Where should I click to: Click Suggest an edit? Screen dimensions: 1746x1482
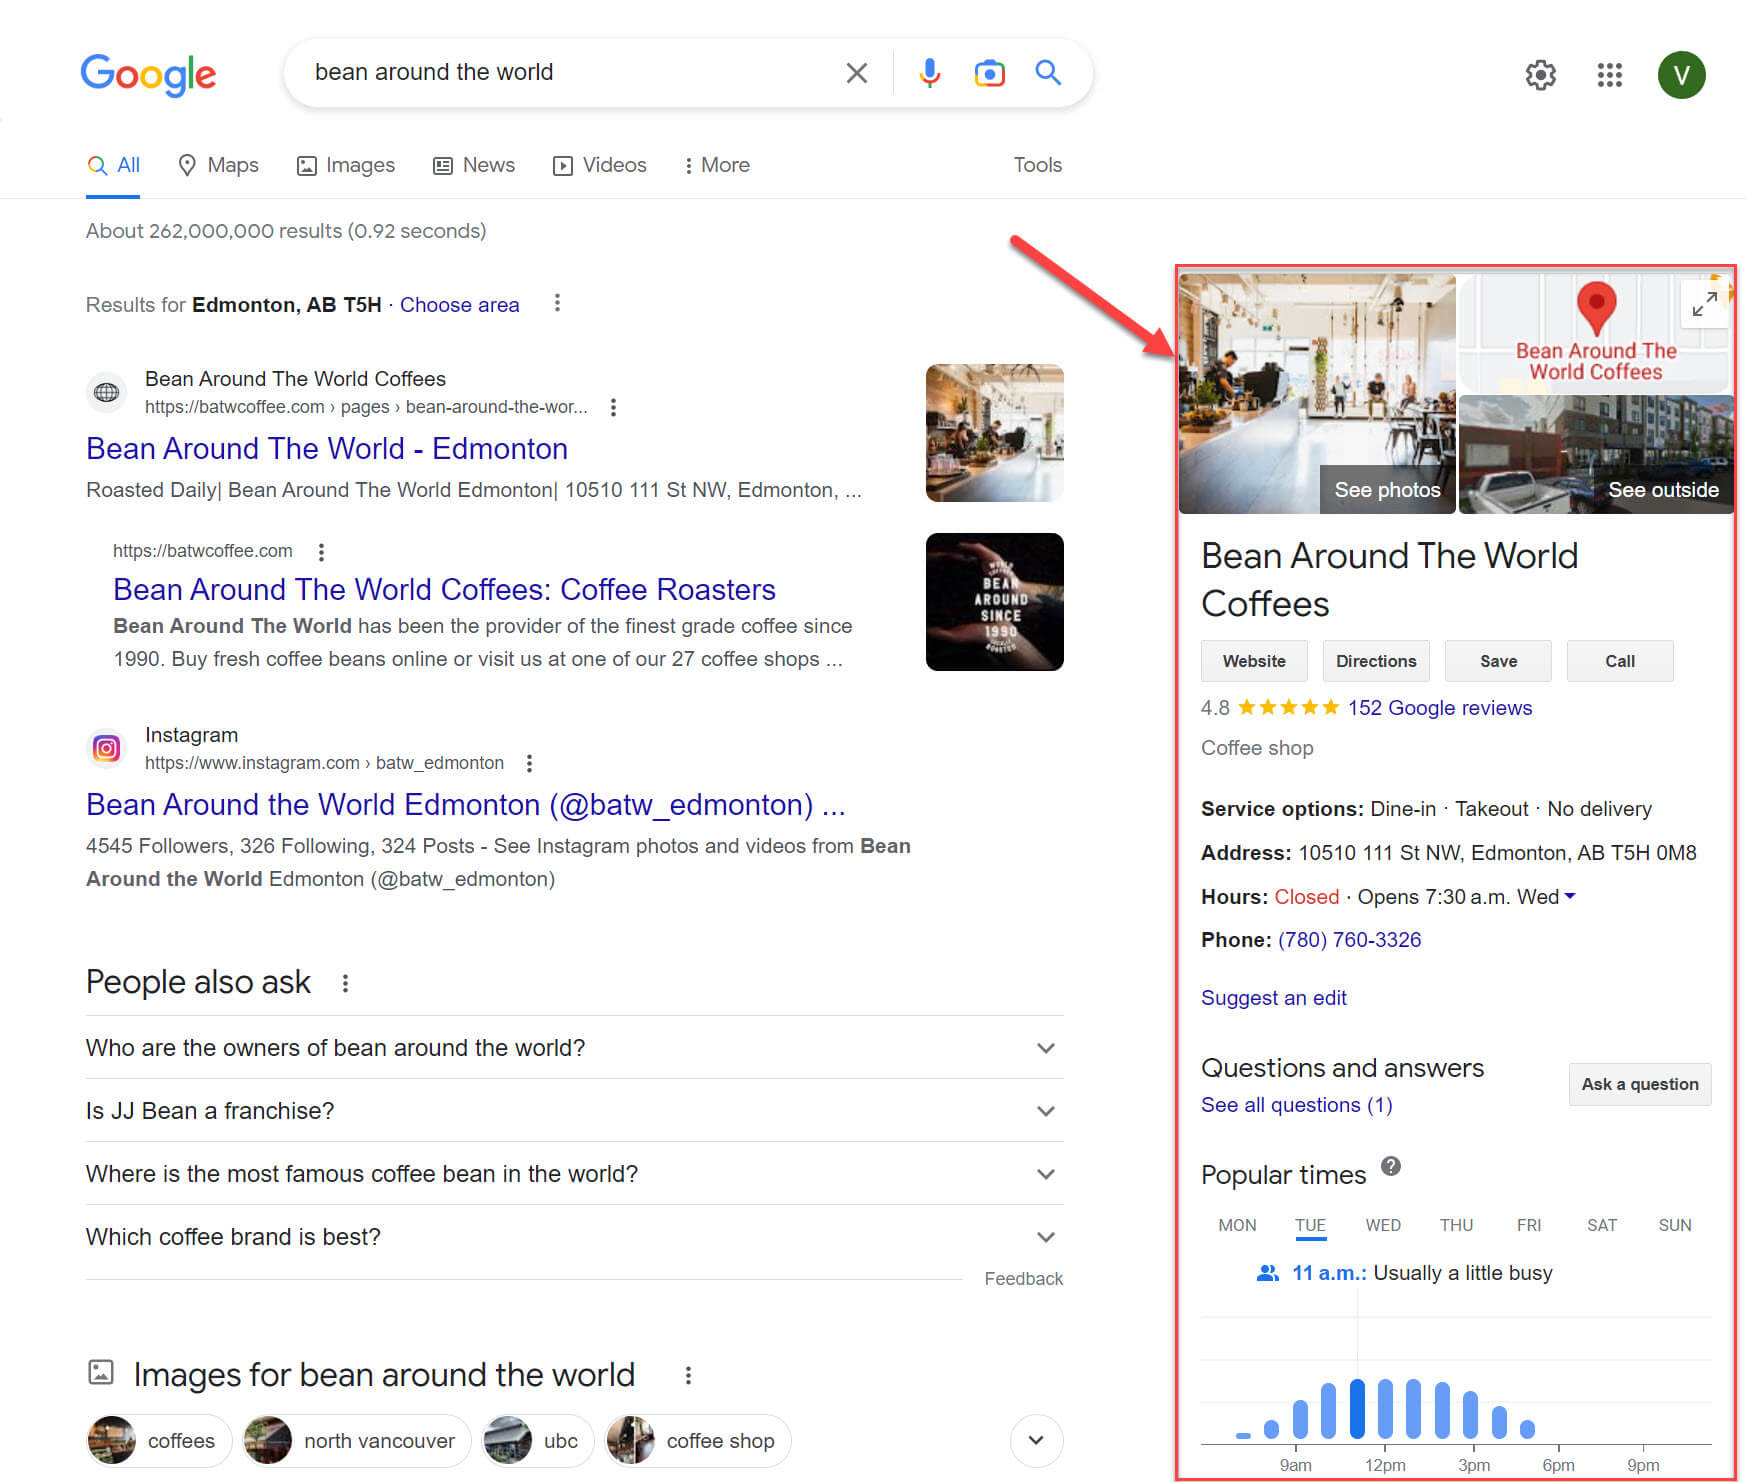tap(1273, 998)
